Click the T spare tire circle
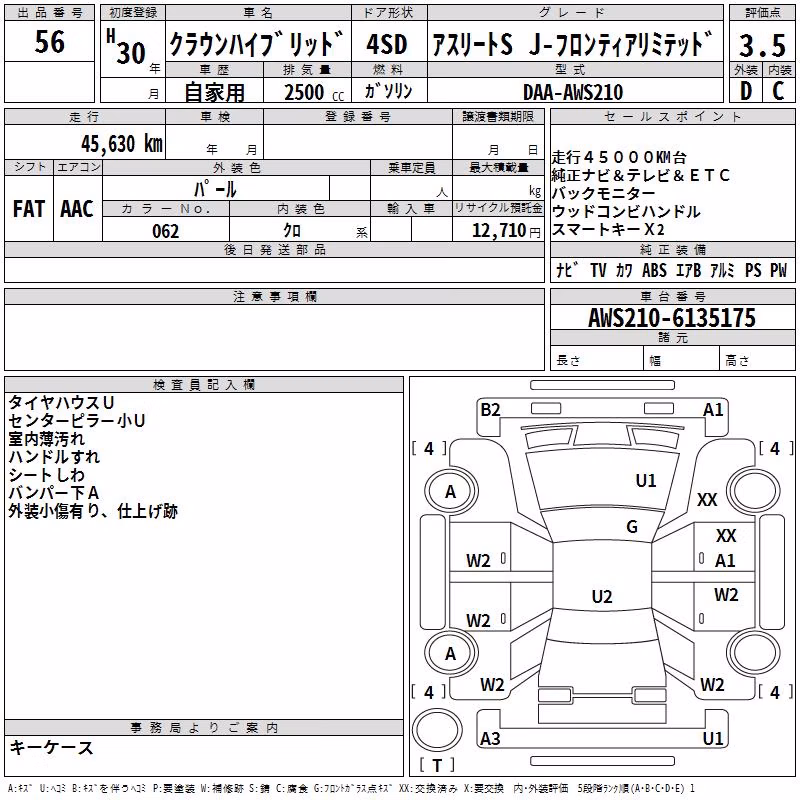Screen dimensions: 800x800 (x=437, y=730)
